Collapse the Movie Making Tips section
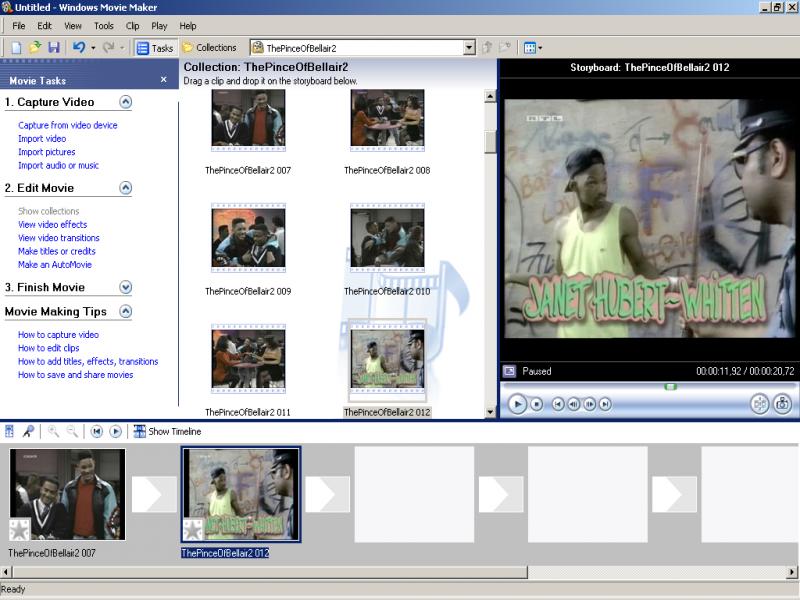Image resolution: width=800 pixels, height=600 pixels. (x=126, y=311)
